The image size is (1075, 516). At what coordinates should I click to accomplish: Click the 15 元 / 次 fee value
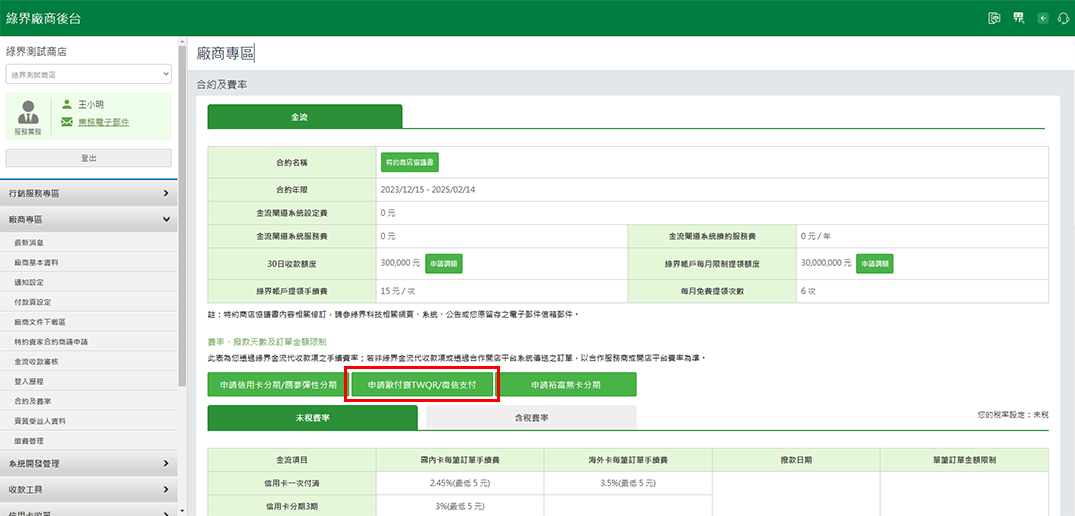coord(398,291)
